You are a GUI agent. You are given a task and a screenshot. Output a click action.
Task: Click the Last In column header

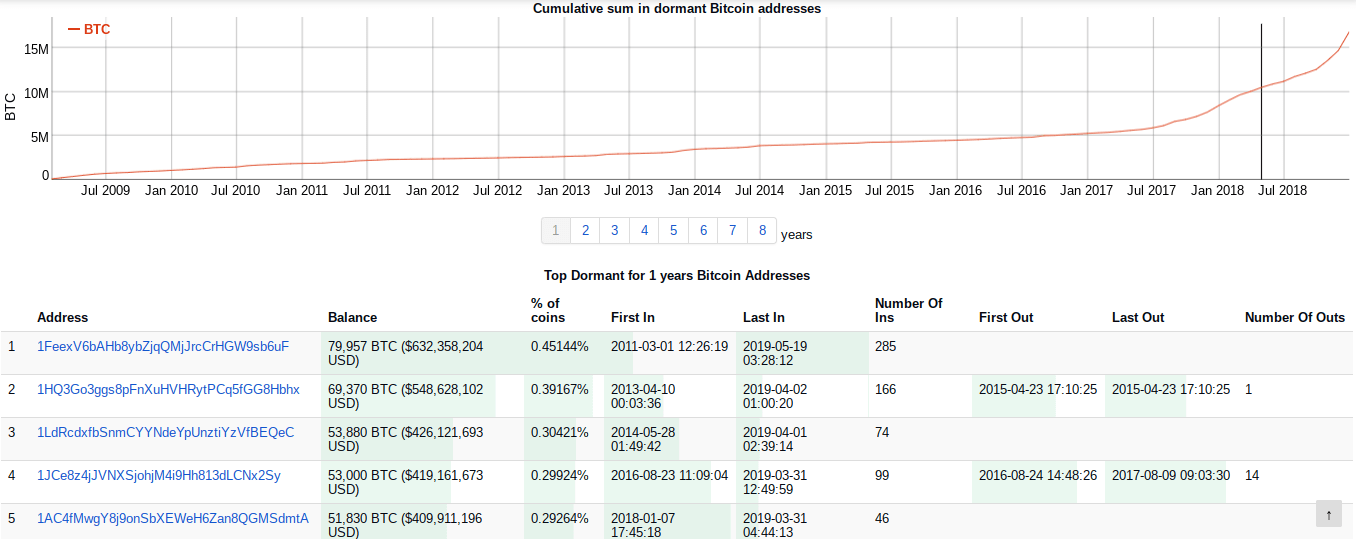point(763,318)
